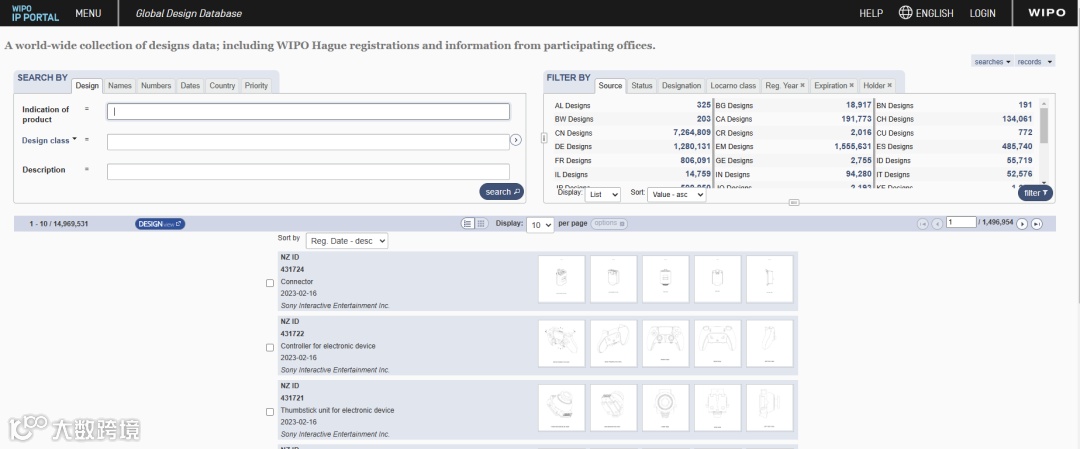Screen dimensions: 1080x449
Task: Remove the Reg. Year filter tab
Action: (x=802, y=85)
